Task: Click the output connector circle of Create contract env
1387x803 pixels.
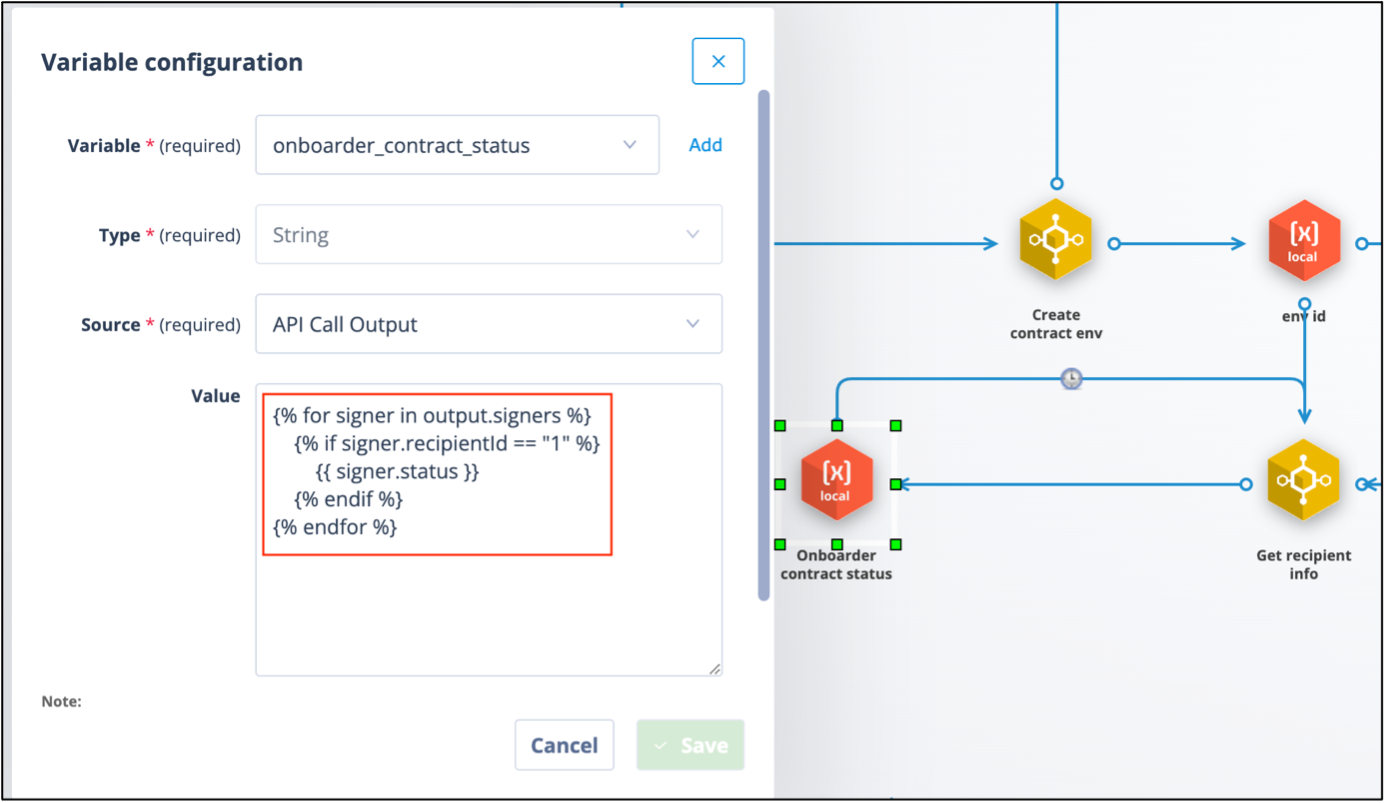Action: [x=1114, y=243]
